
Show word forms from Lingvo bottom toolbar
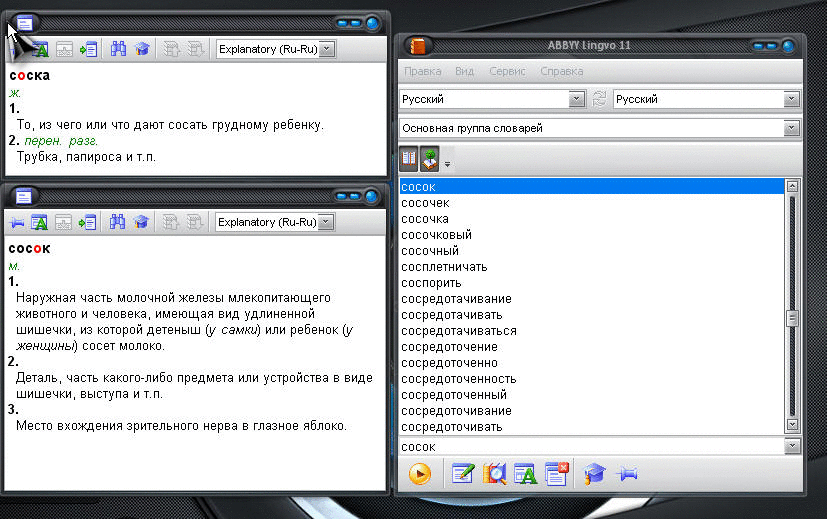tap(525, 474)
